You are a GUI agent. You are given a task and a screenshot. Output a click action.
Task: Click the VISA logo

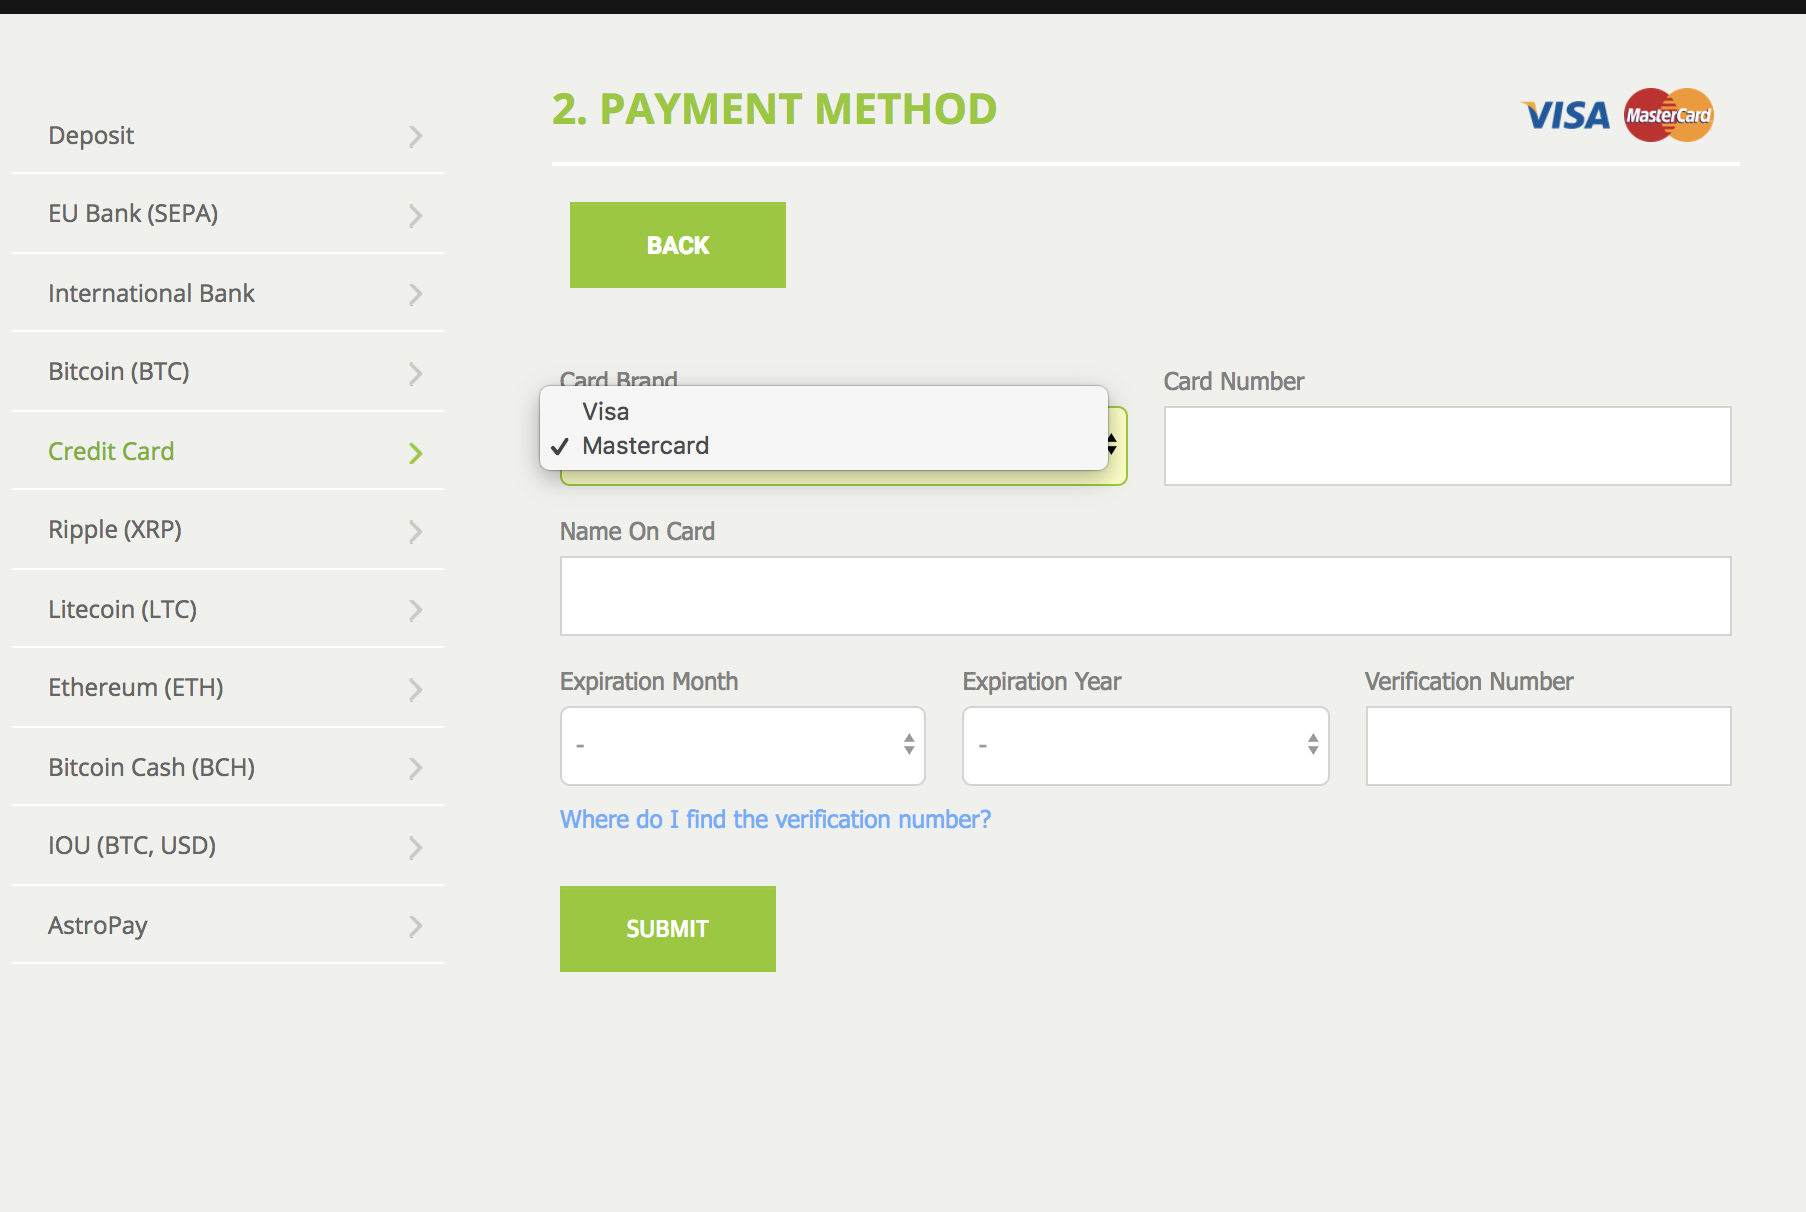click(1566, 116)
